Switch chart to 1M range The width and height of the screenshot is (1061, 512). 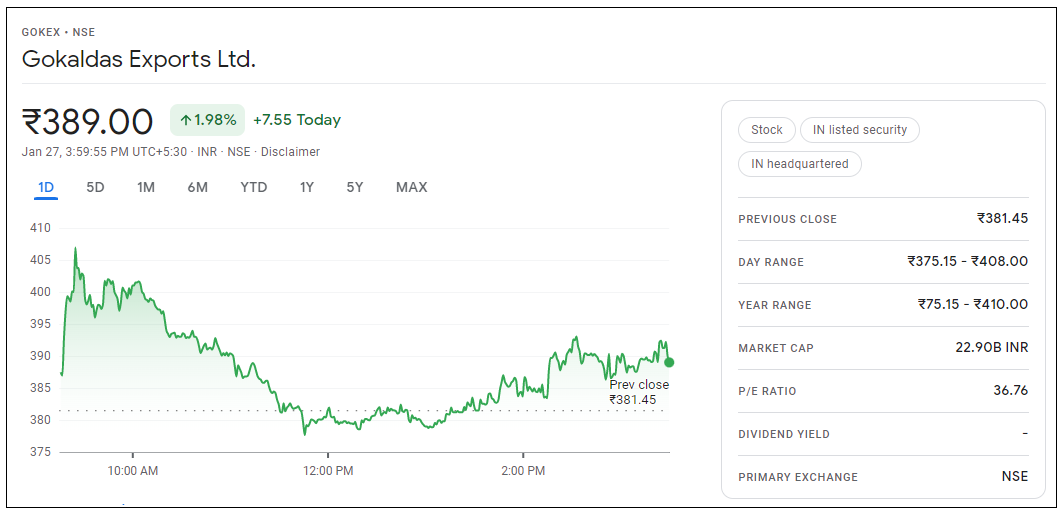pos(146,187)
